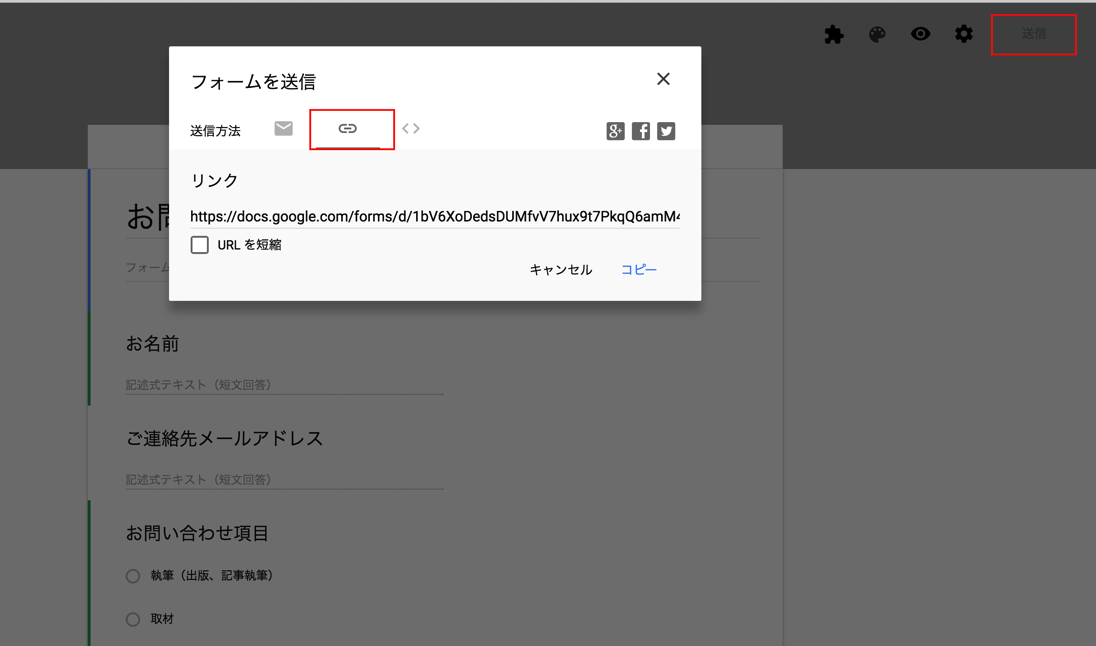
Task: Click the お名前 question title
Action: (x=152, y=343)
